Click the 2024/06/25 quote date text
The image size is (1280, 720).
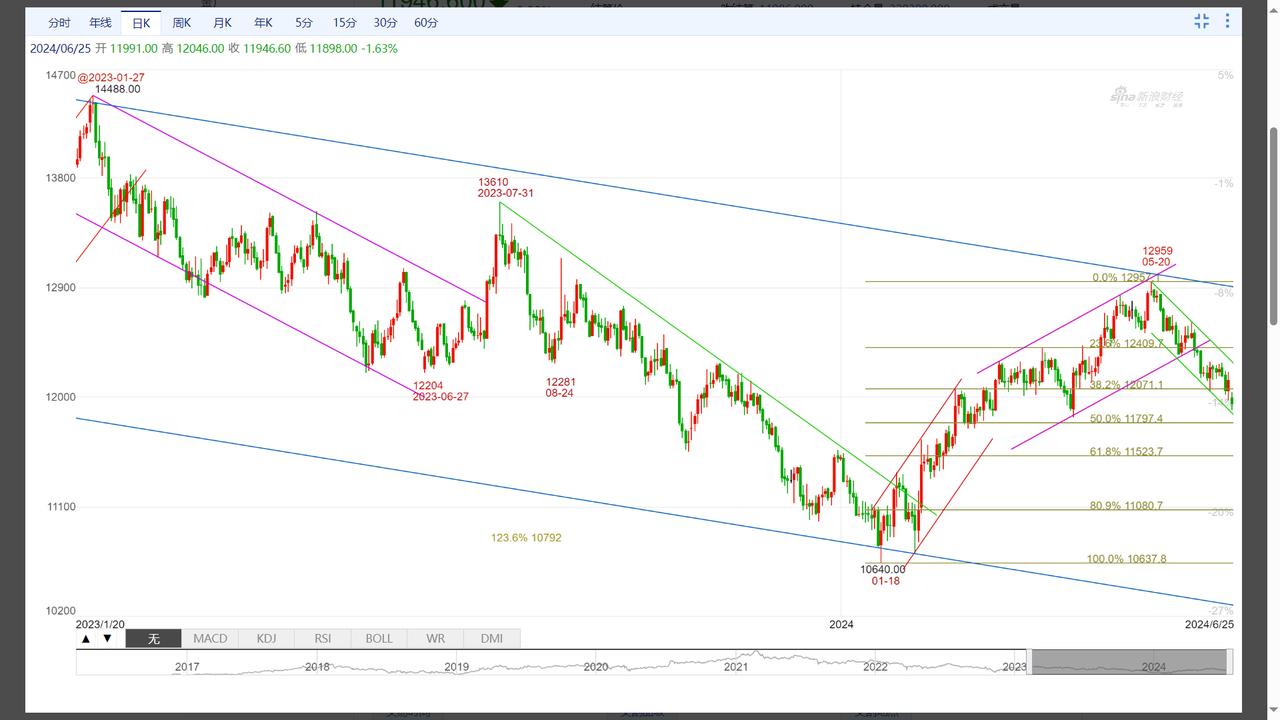(61, 48)
